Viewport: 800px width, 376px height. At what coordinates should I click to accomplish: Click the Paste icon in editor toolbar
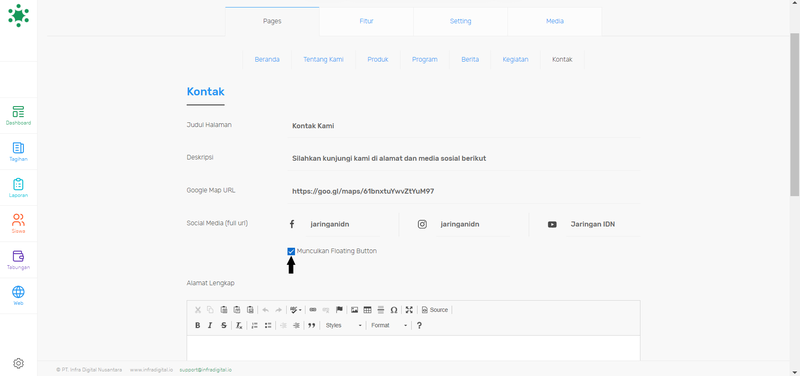(x=223, y=310)
